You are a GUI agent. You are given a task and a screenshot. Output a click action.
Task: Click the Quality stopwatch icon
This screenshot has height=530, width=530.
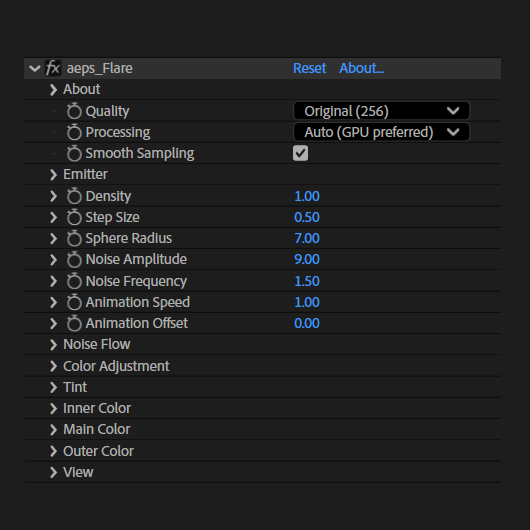(x=74, y=111)
